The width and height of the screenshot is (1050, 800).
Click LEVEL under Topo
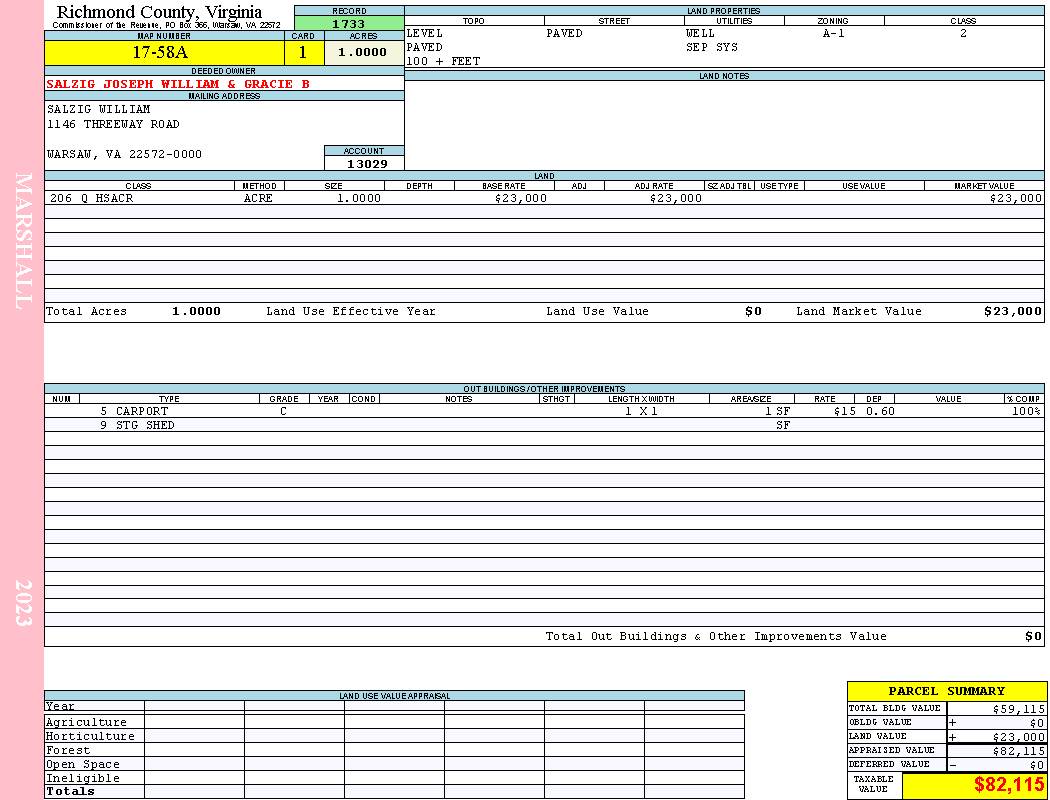425,33
